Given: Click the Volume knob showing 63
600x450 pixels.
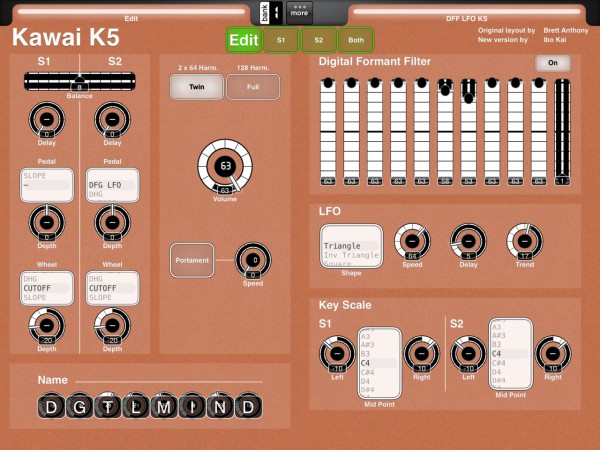Looking at the screenshot, I should click(225, 166).
